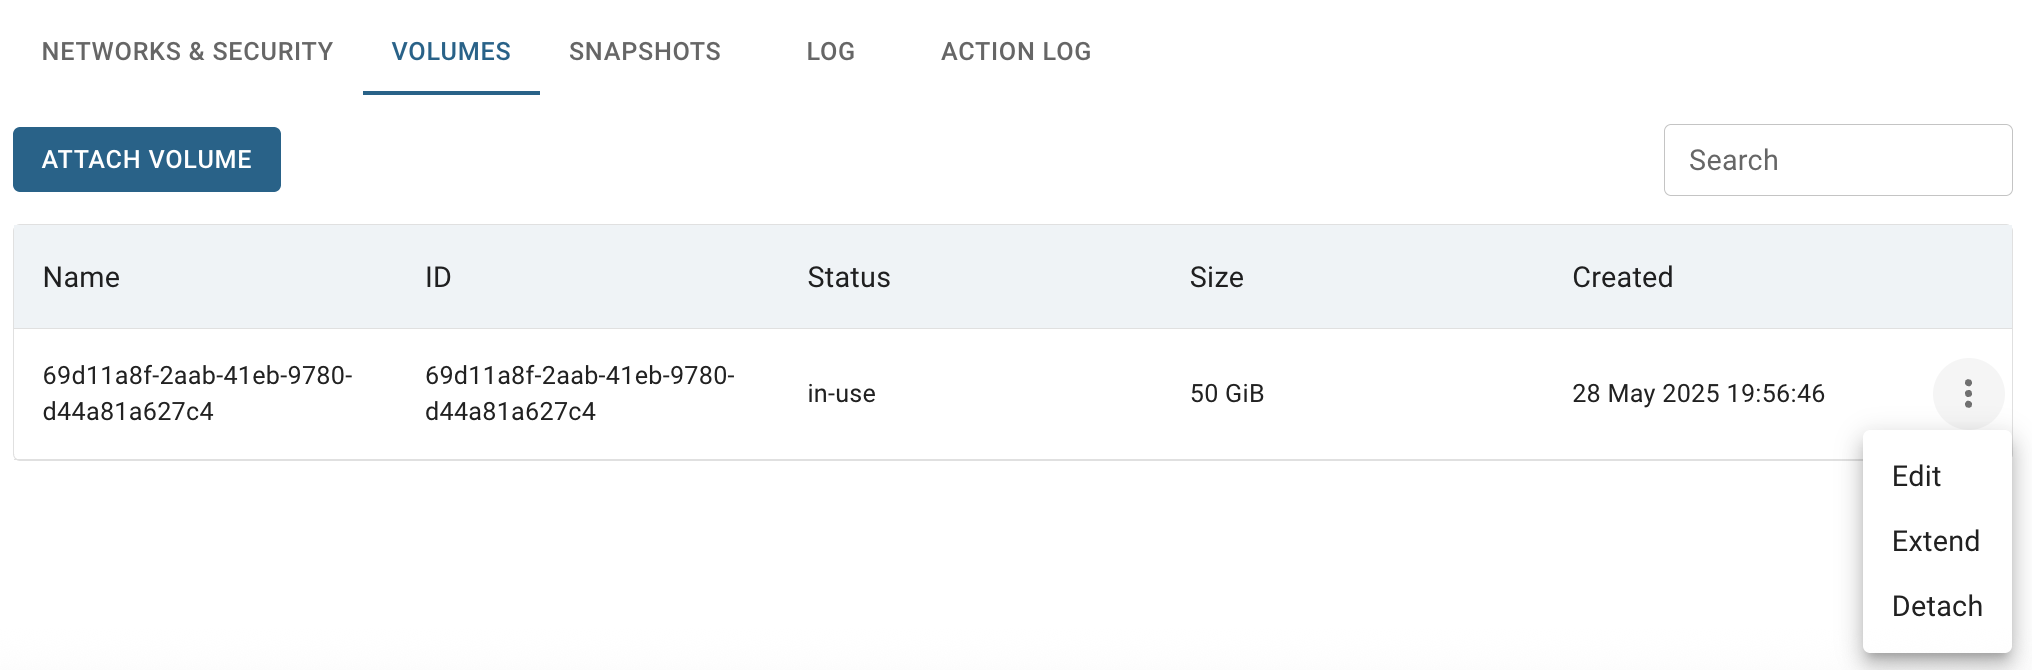Pick Detach from the volume actions menu

(1937, 606)
